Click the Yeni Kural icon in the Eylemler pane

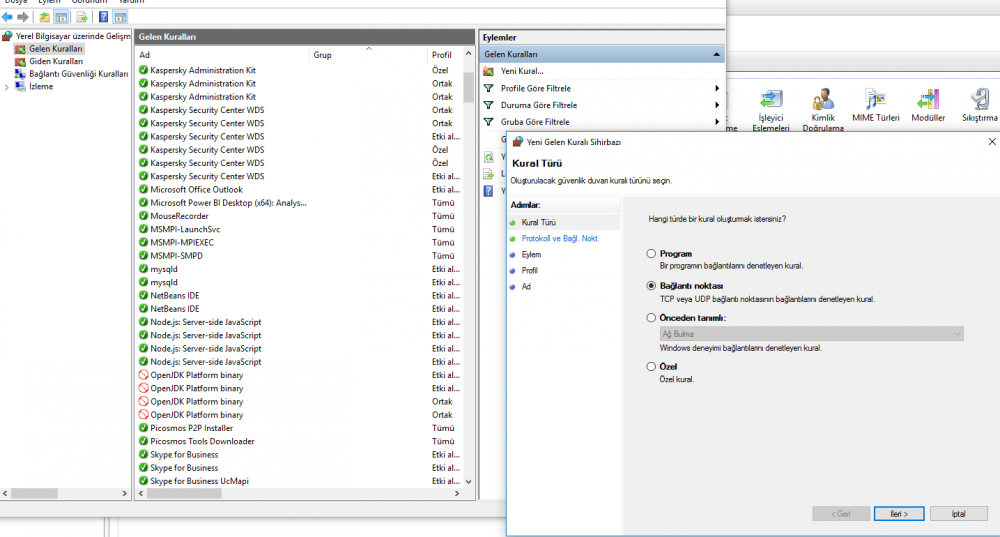point(489,71)
